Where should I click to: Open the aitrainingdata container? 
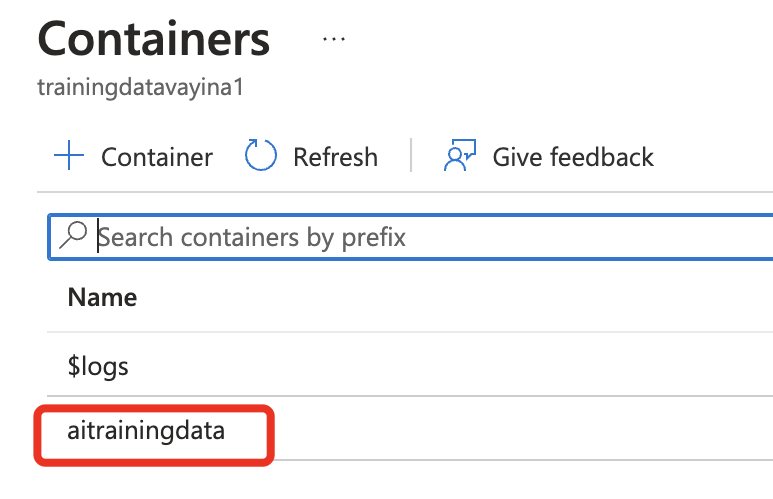click(x=146, y=430)
